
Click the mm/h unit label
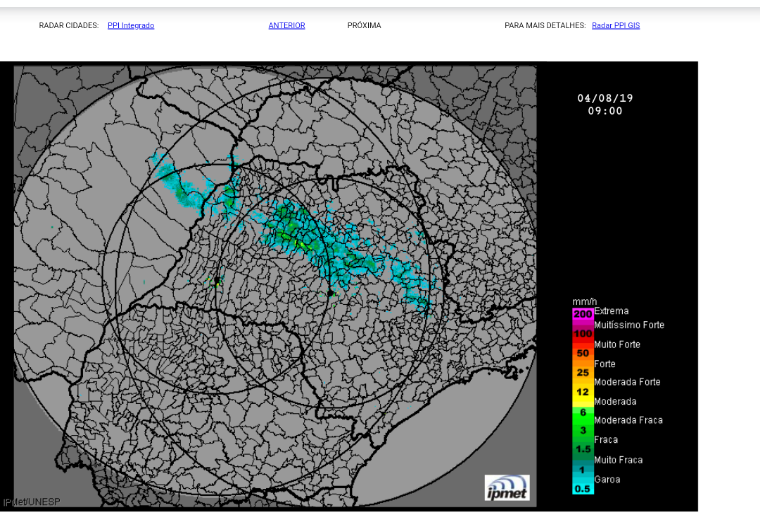click(x=584, y=302)
